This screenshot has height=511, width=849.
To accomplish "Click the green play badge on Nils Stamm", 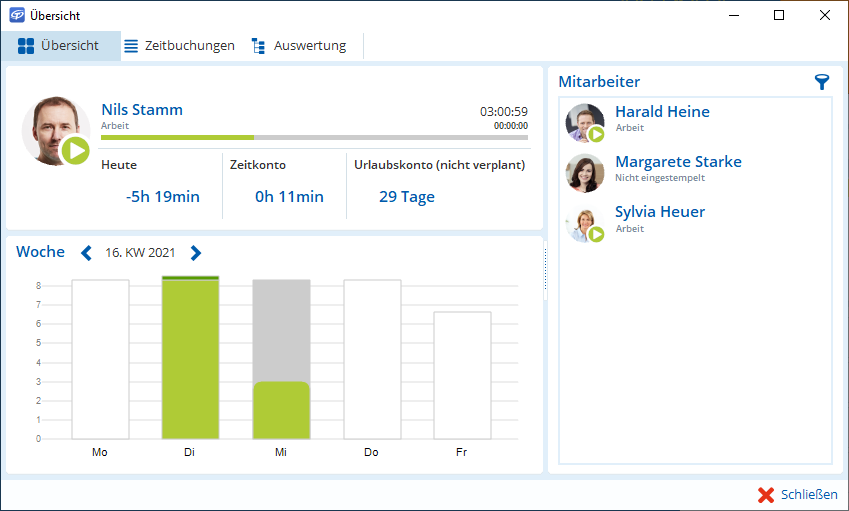I will [75, 151].
